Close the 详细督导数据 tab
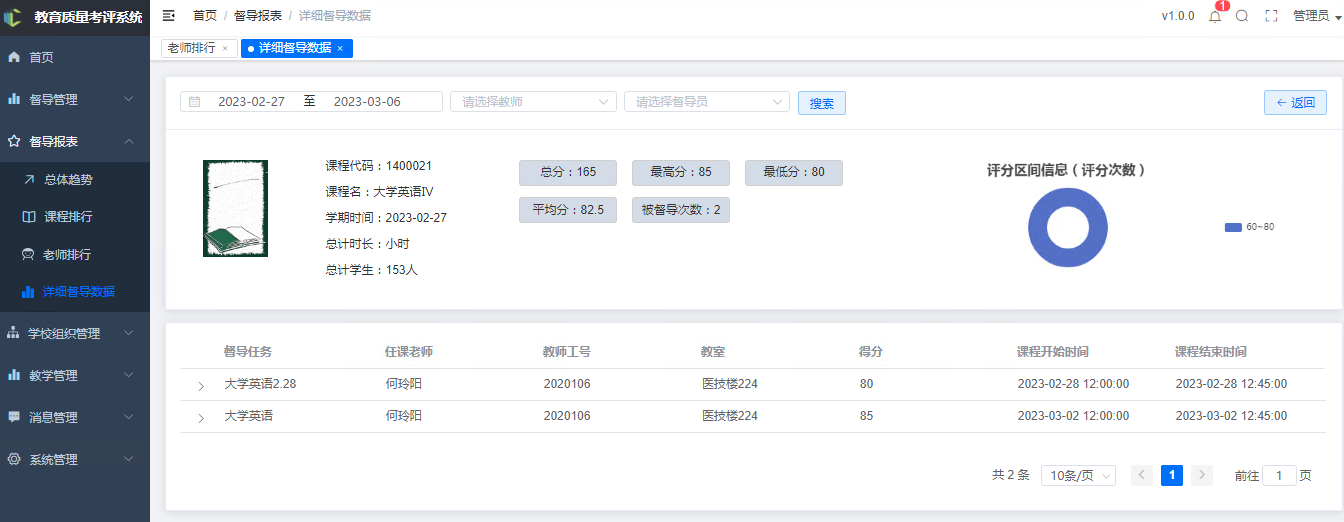This screenshot has height=522, width=1344. [x=340, y=48]
